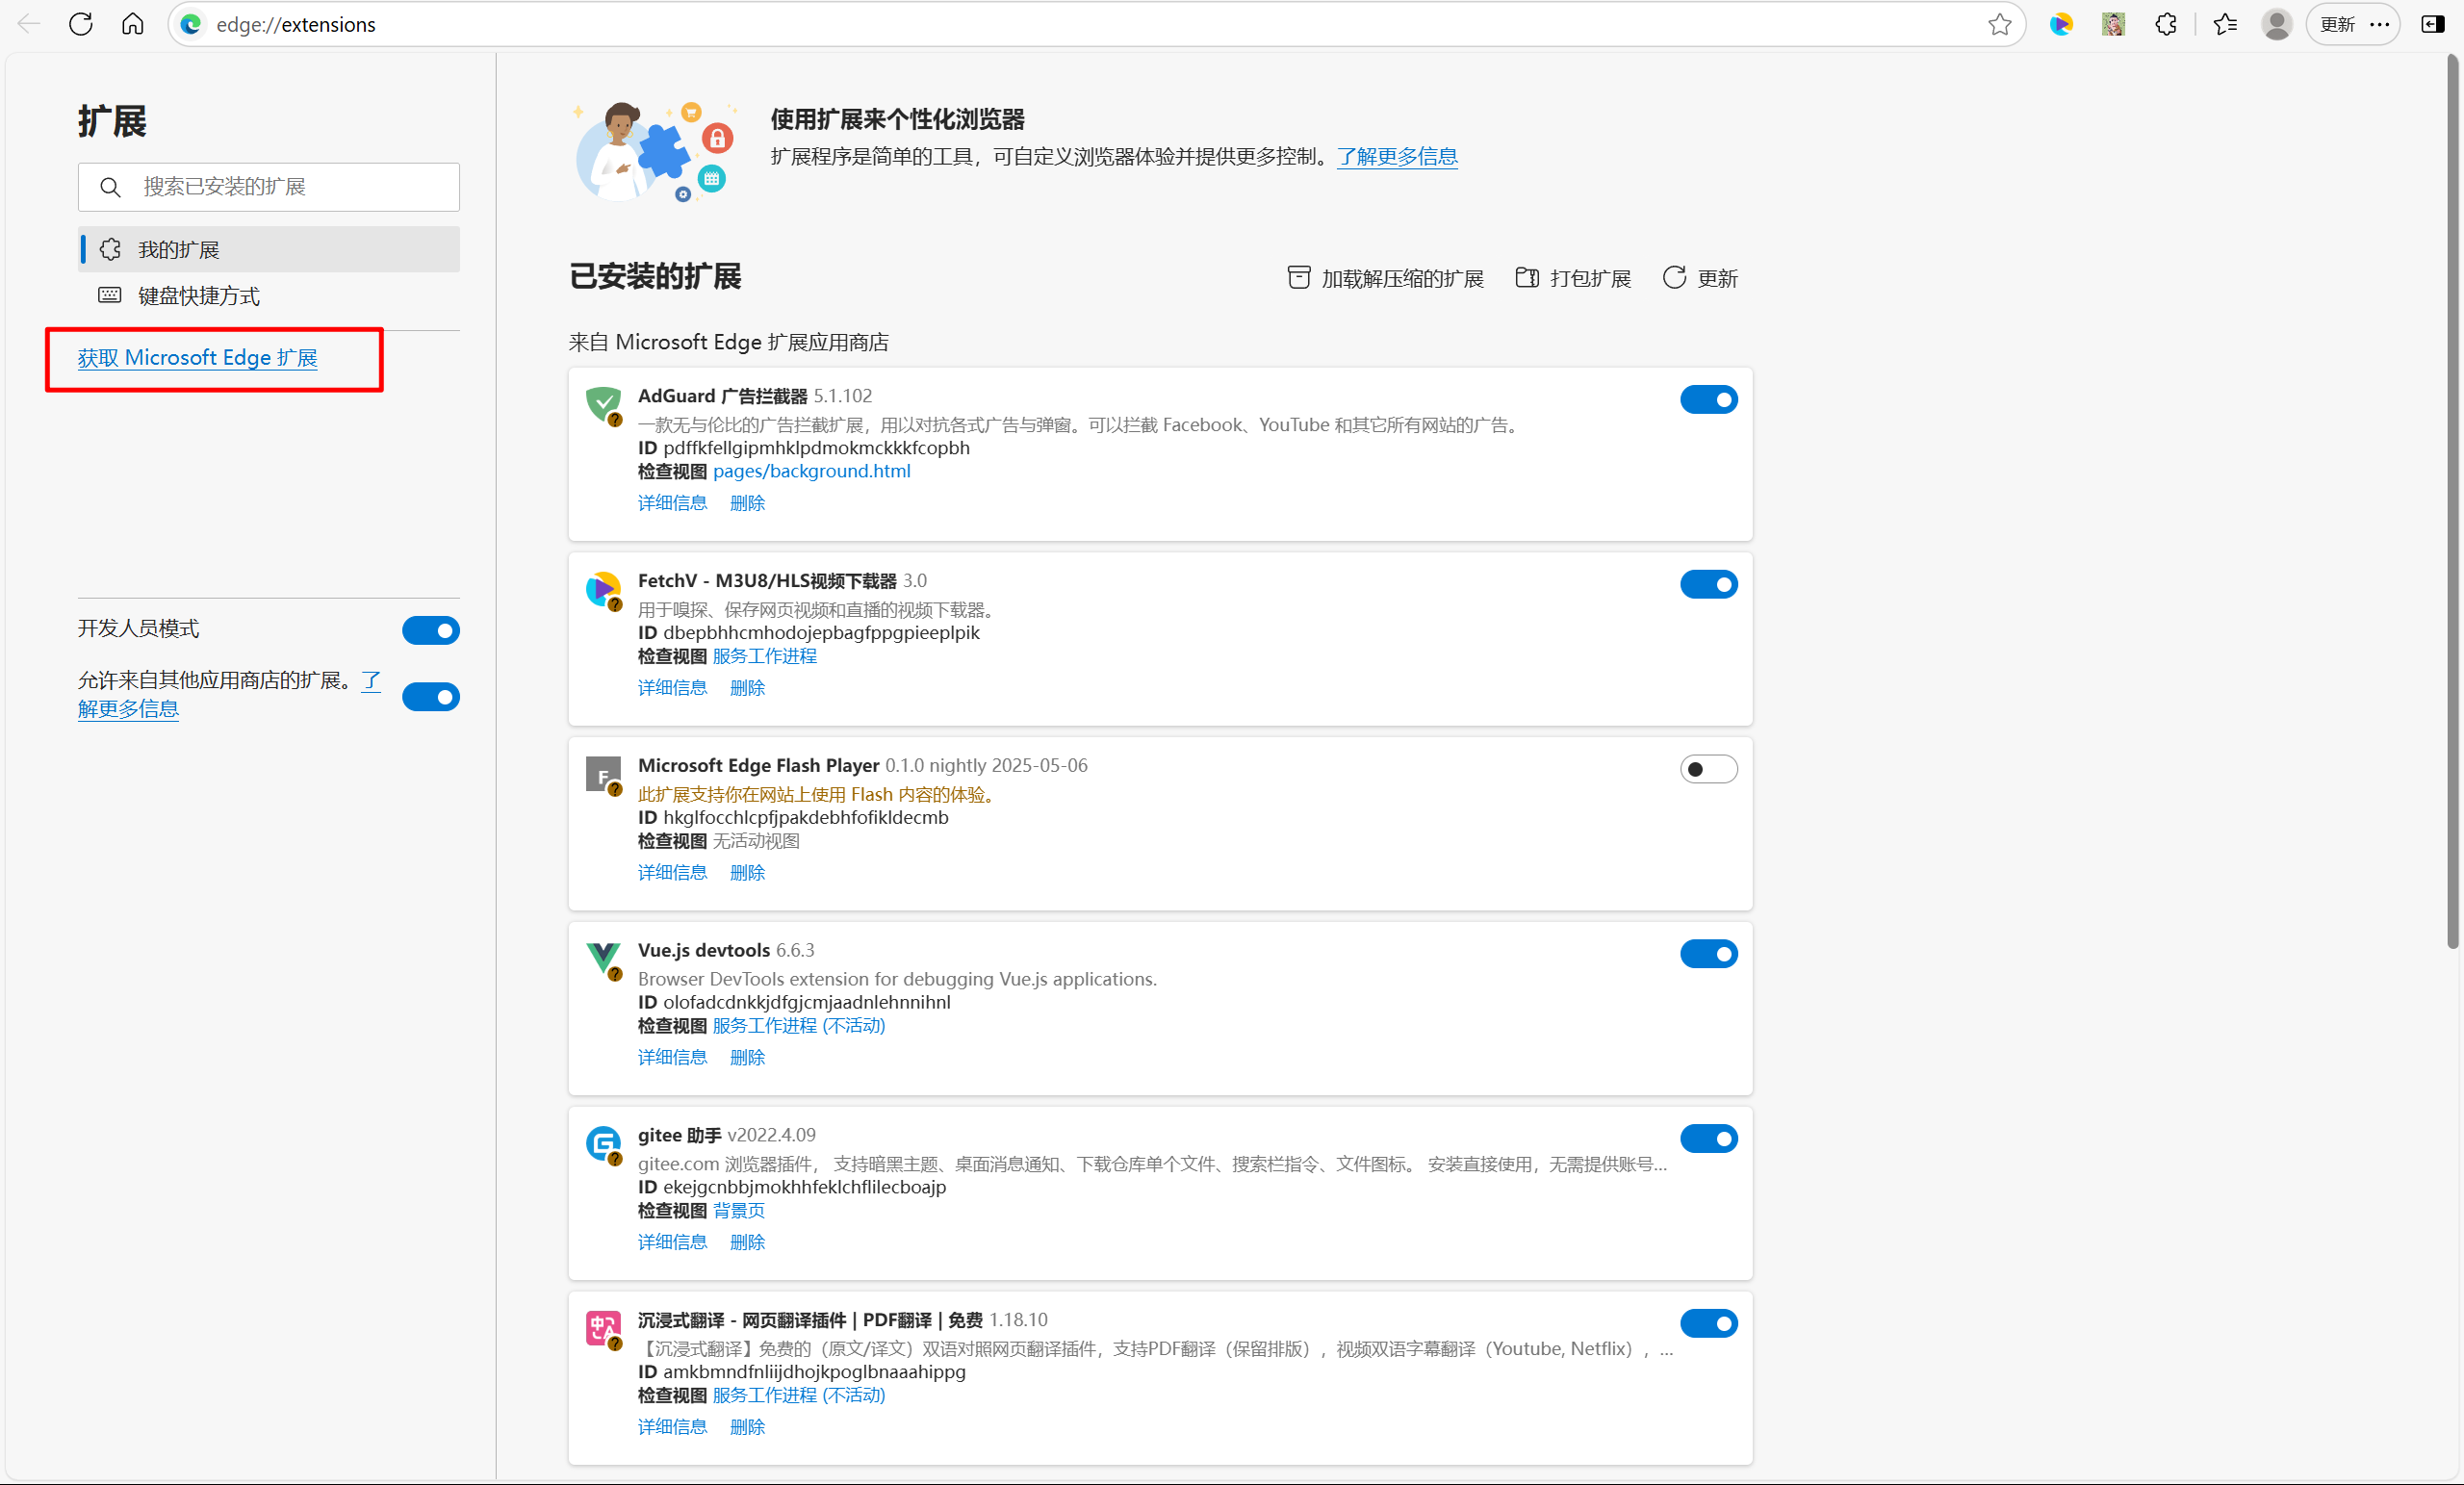The width and height of the screenshot is (2464, 1485).
Task: Go to the home page icon
Action: (x=133, y=24)
